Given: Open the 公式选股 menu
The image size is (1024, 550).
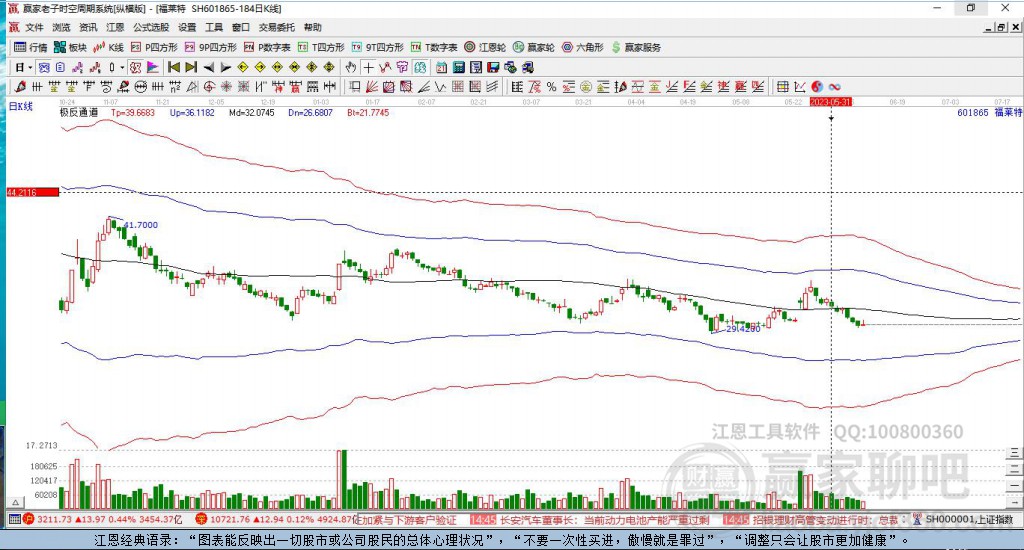Looking at the screenshot, I should pyautogui.click(x=151, y=27).
